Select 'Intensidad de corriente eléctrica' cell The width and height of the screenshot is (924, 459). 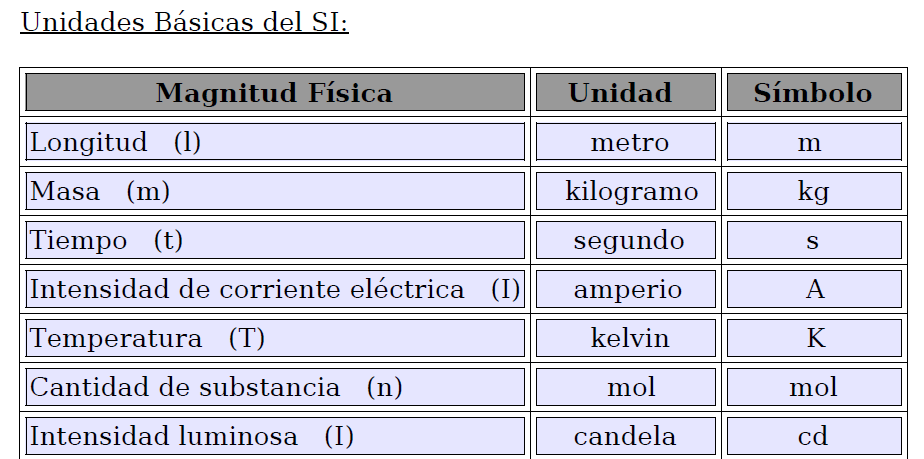click(x=274, y=289)
